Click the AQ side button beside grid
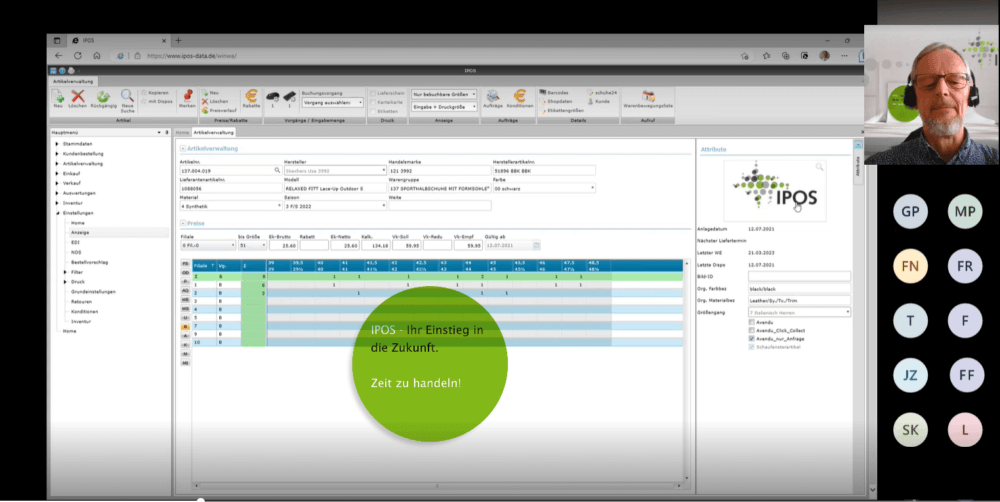 point(185,290)
